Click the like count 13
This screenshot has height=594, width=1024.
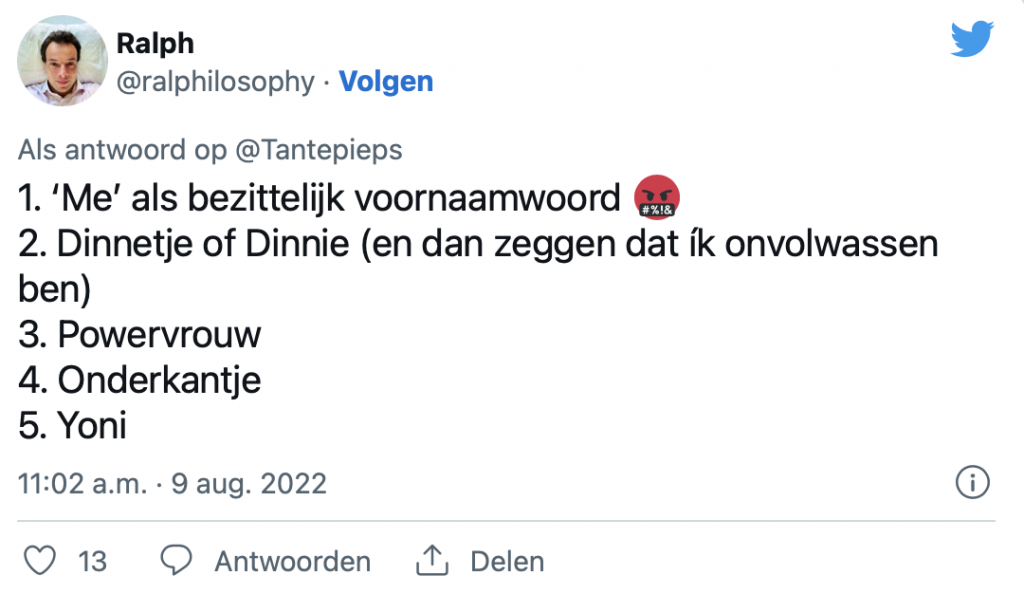coord(92,562)
